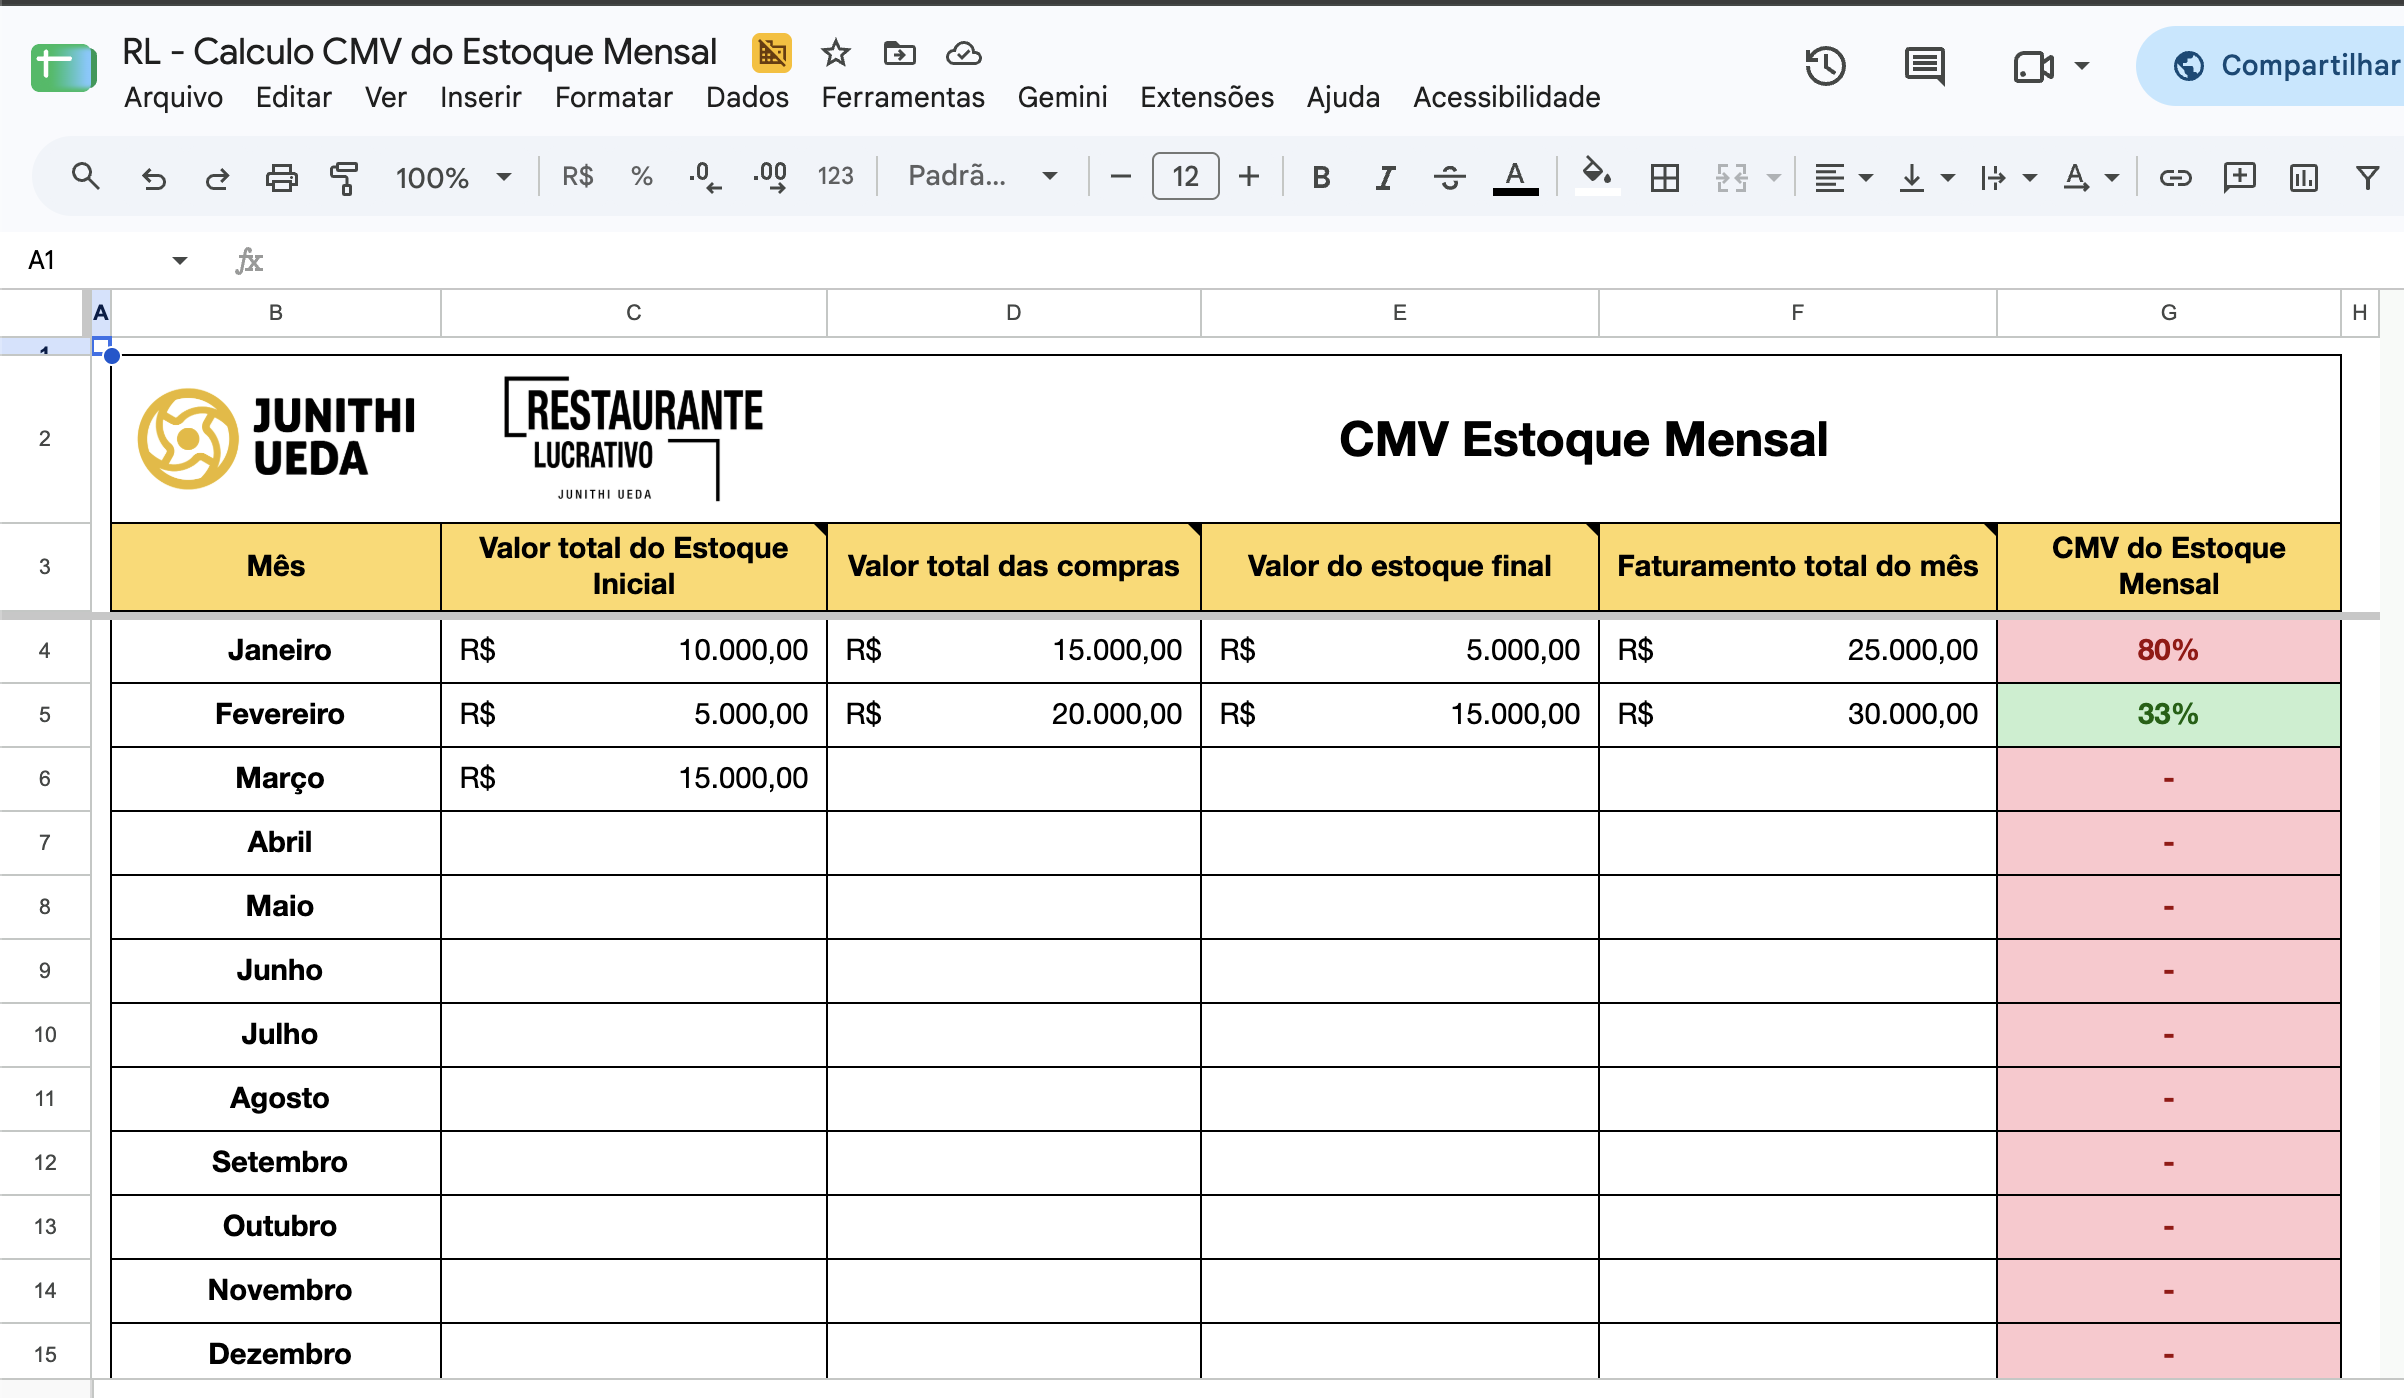This screenshot has height=1398, width=2404.
Task: Insert a chart
Action: [2303, 177]
